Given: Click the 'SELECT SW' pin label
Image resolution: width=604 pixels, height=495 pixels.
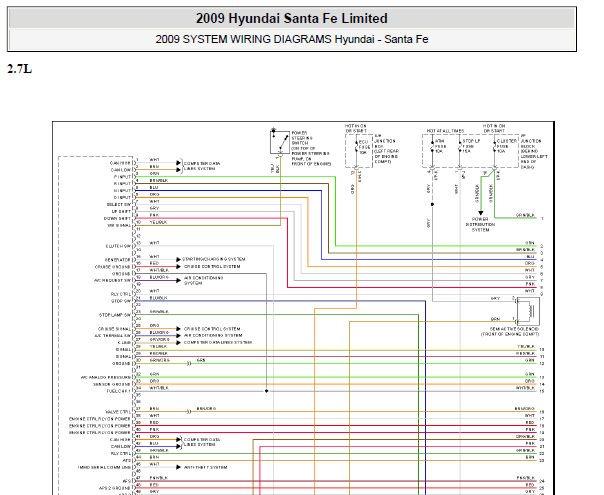Looking at the screenshot, I should click(119, 205).
